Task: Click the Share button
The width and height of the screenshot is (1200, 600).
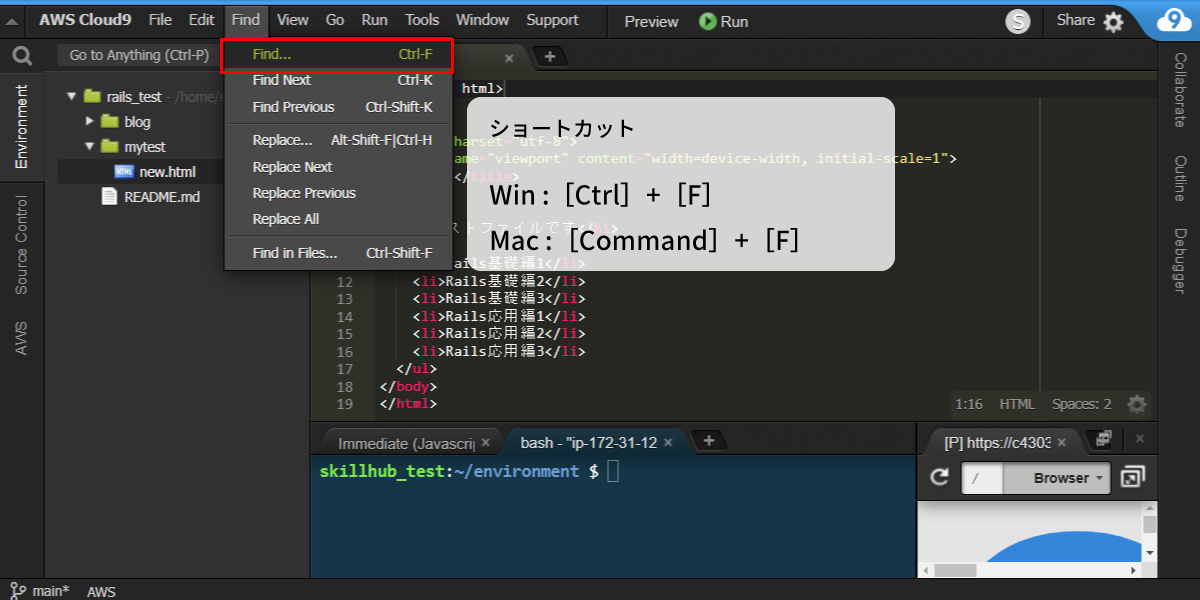Action: pyautogui.click(x=1076, y=20)
